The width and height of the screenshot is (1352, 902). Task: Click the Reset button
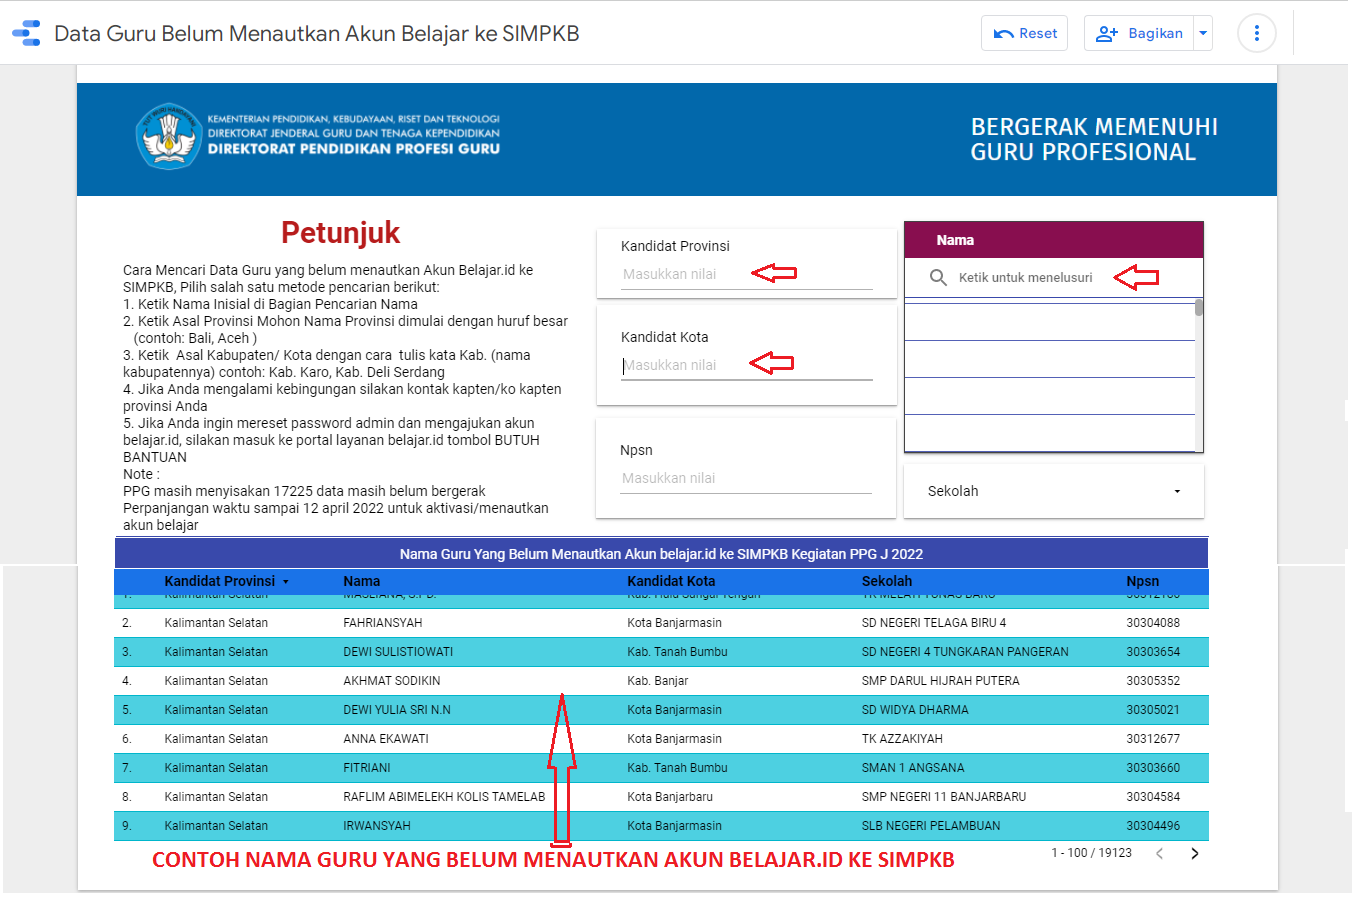pyautogui.click(x=1025, y=33)
